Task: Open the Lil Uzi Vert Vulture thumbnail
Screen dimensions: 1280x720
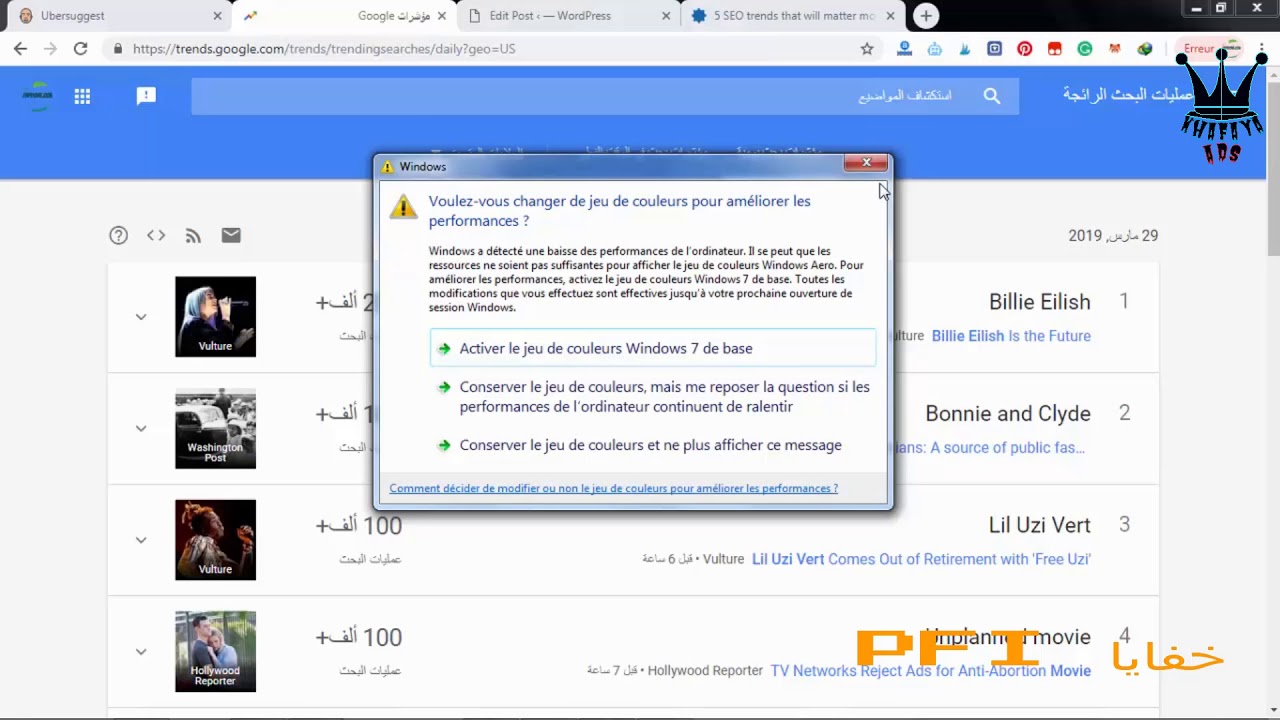Action: pyautogui.click(x=215, y=540)
